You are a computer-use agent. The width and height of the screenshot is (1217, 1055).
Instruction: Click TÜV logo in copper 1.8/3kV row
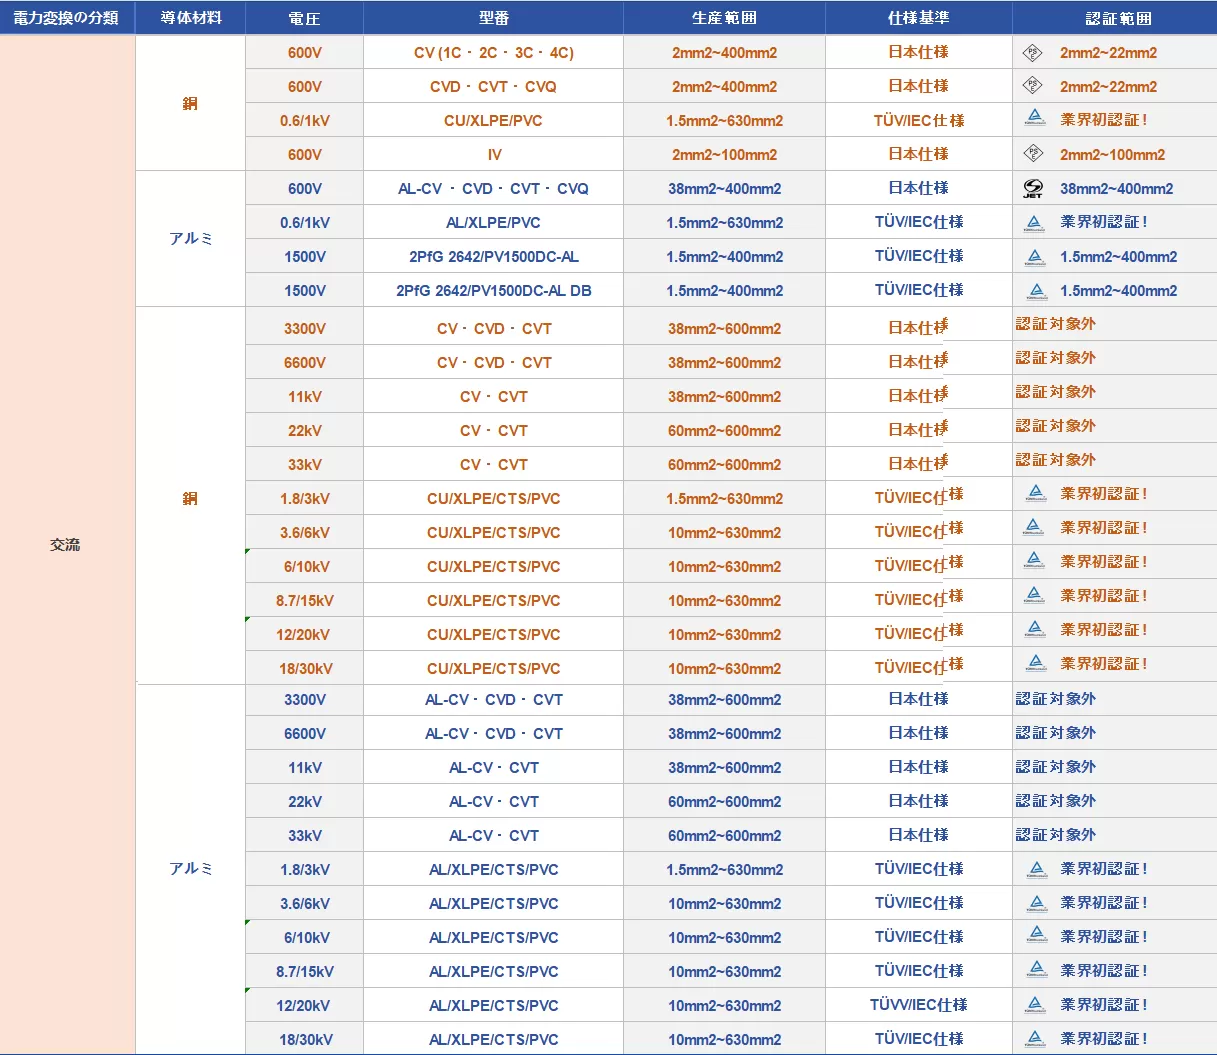1036,493
